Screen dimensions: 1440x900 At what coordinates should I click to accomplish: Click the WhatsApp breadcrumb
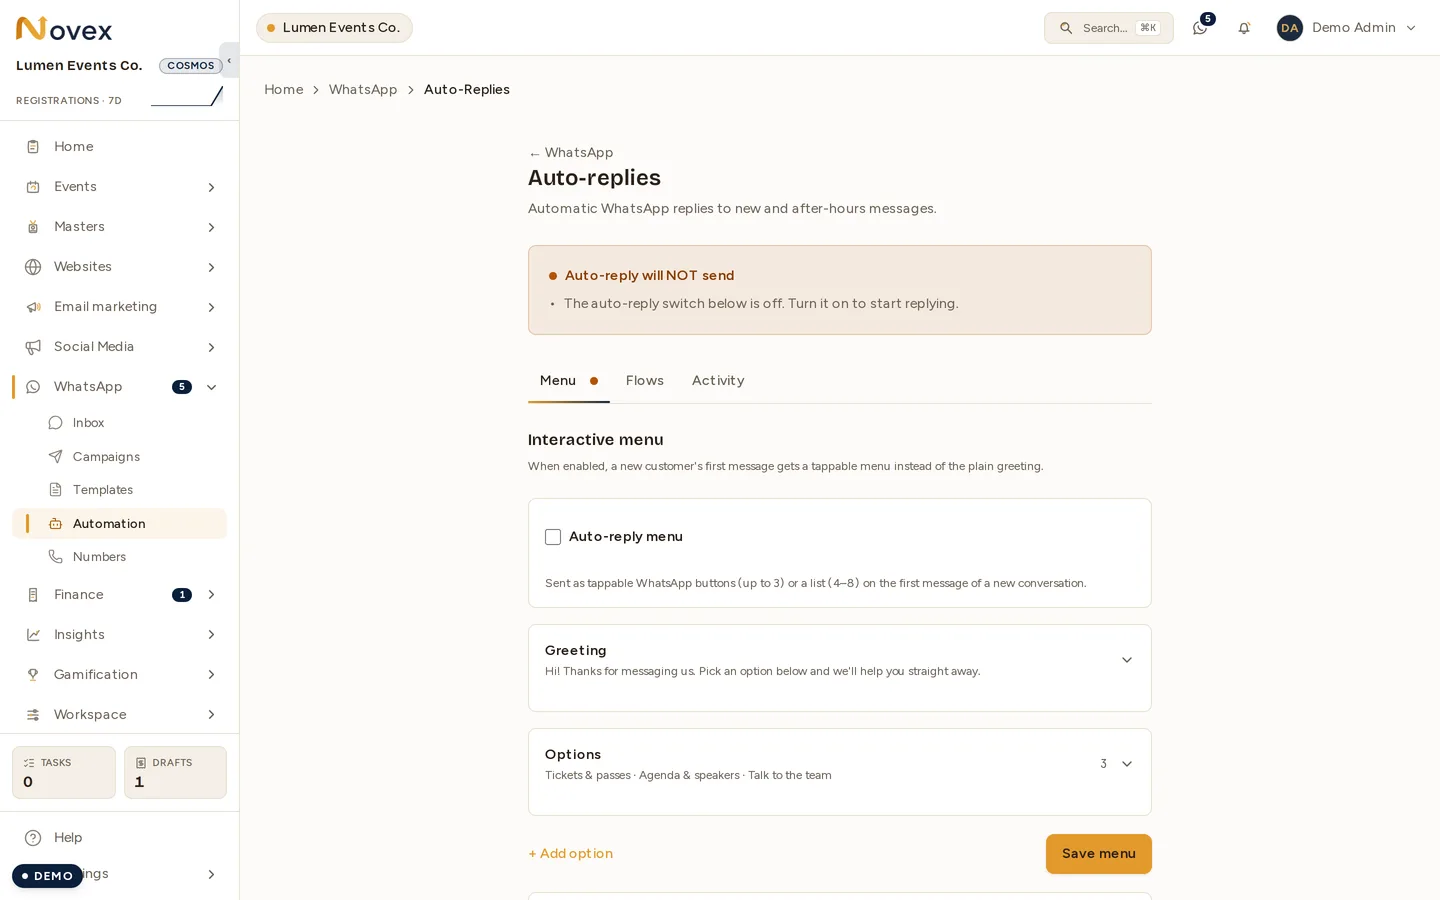tap(363, 90)
